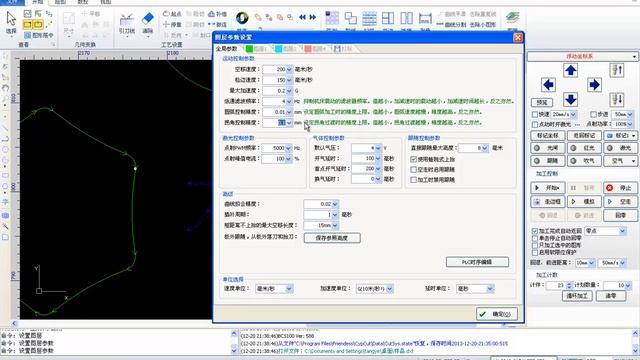Image resolution: width=640 pixels, height=360 pixels.
Task: Click the 清除 eraser tool
Action: pyautogui.click(x=147, y=23)
